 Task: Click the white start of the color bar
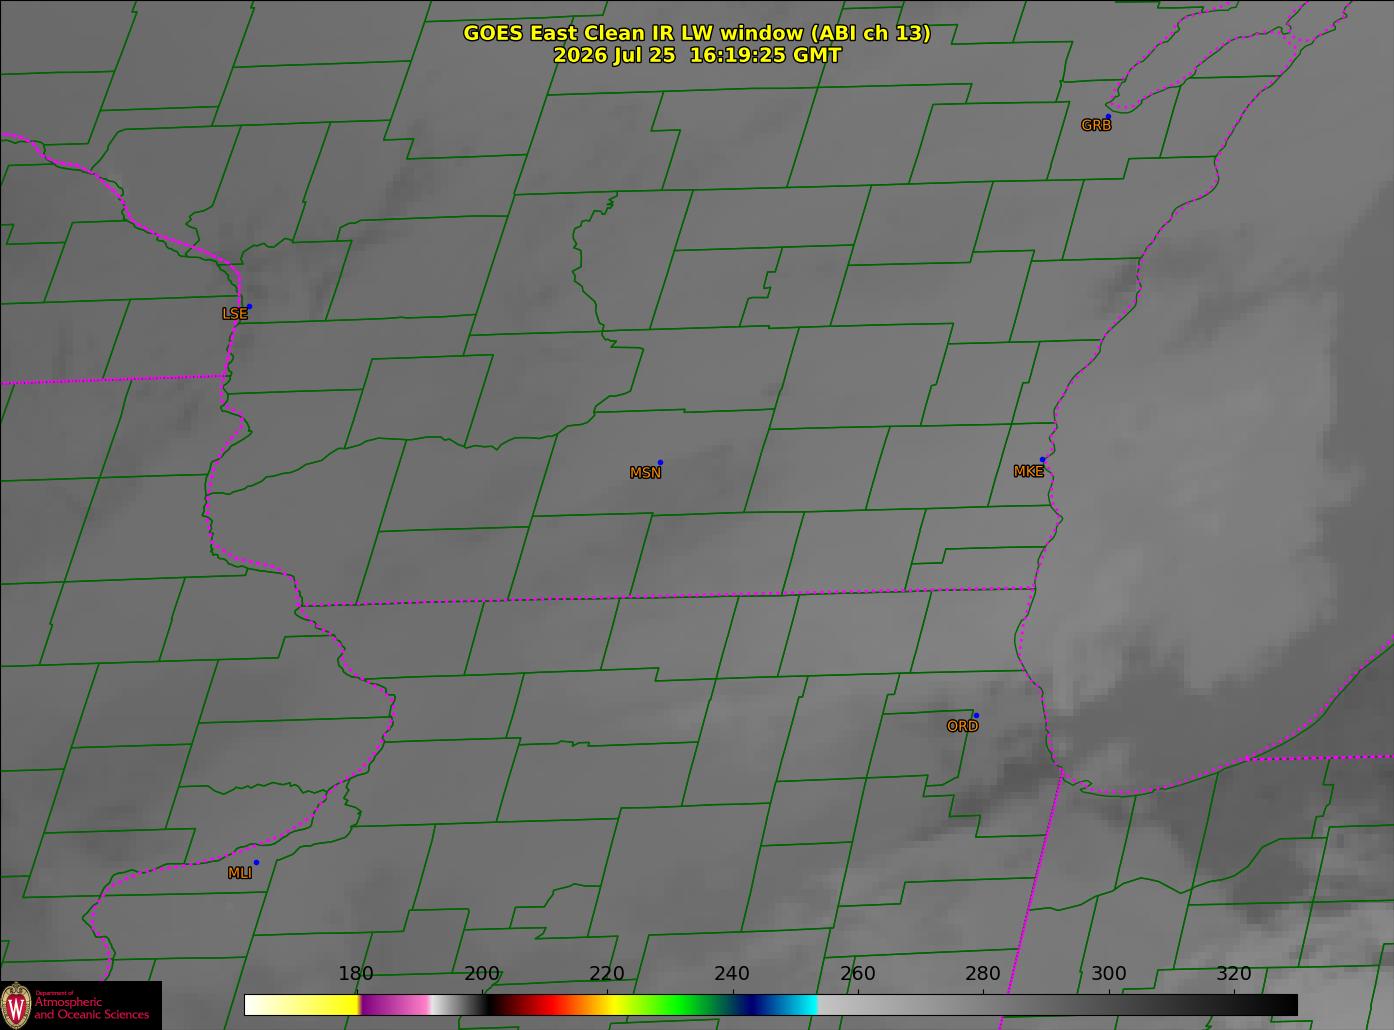click(260, 1004)
